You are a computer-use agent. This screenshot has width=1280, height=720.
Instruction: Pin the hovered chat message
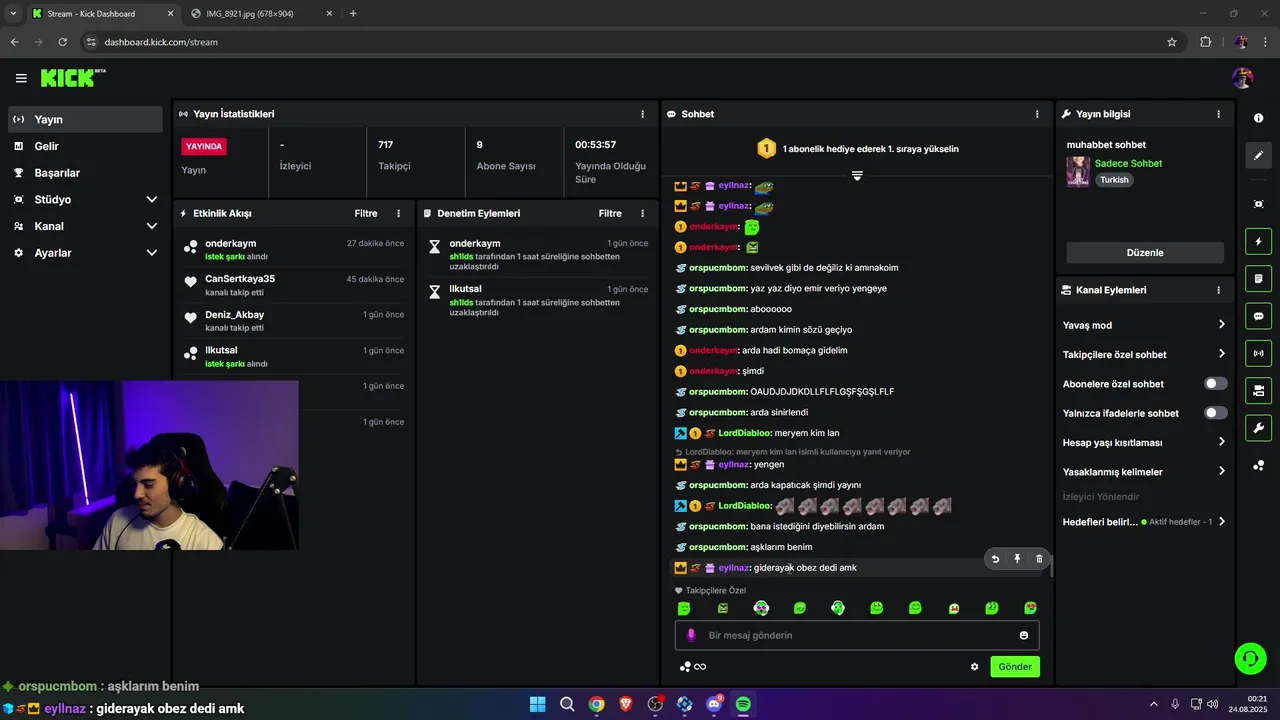1017,559
